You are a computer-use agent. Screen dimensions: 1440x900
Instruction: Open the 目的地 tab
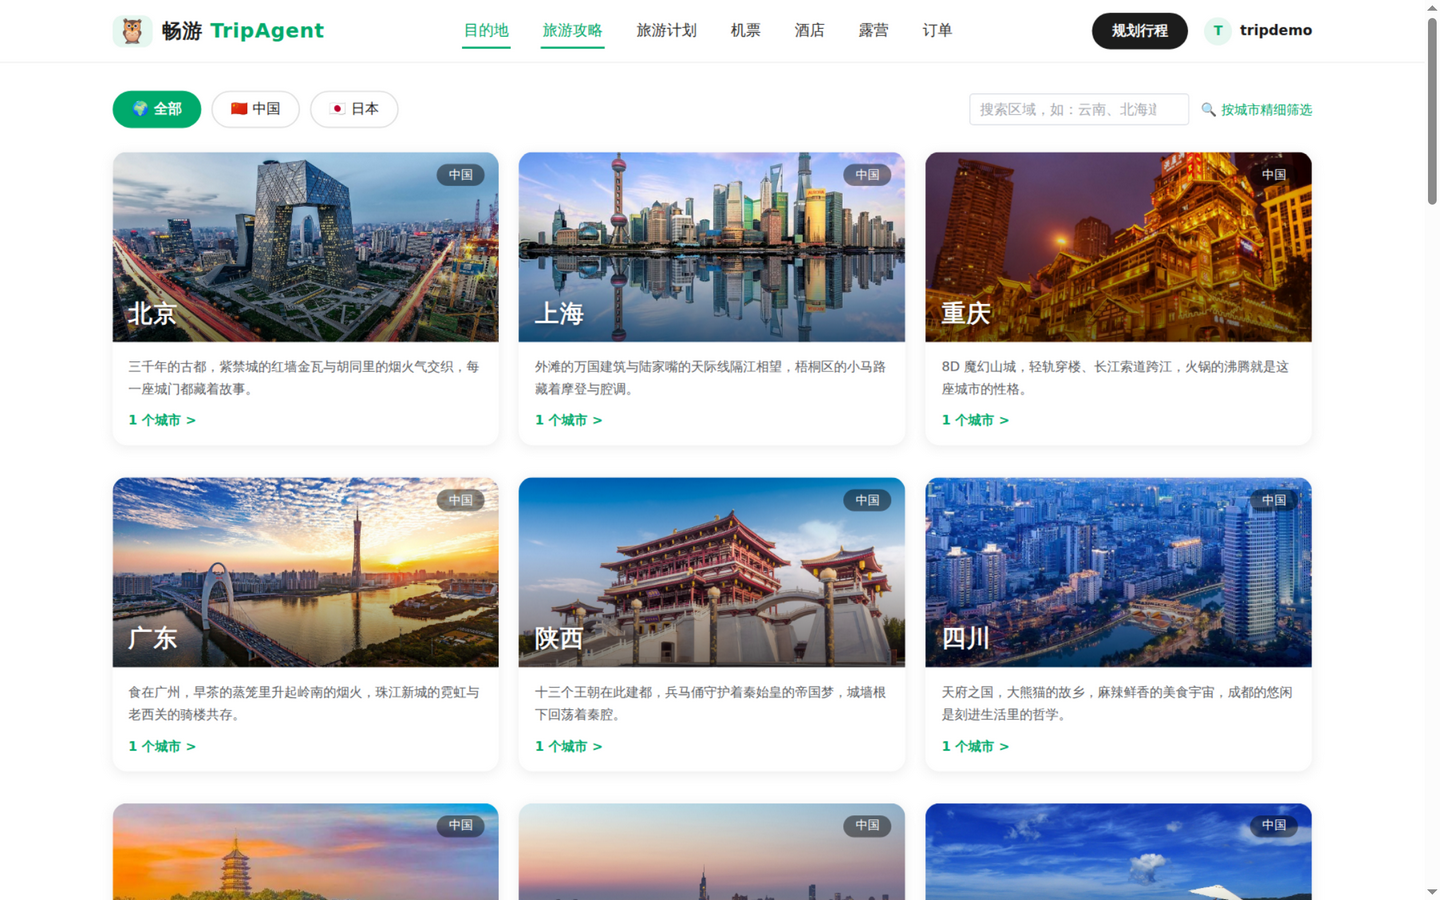[x=486, y=31]
